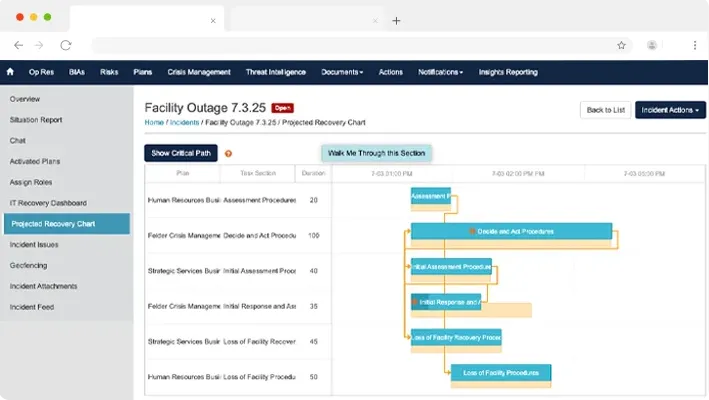Screen dimensions: 709x400
Task: Click the Home icon in navigation bar
Action: point(10,72)
